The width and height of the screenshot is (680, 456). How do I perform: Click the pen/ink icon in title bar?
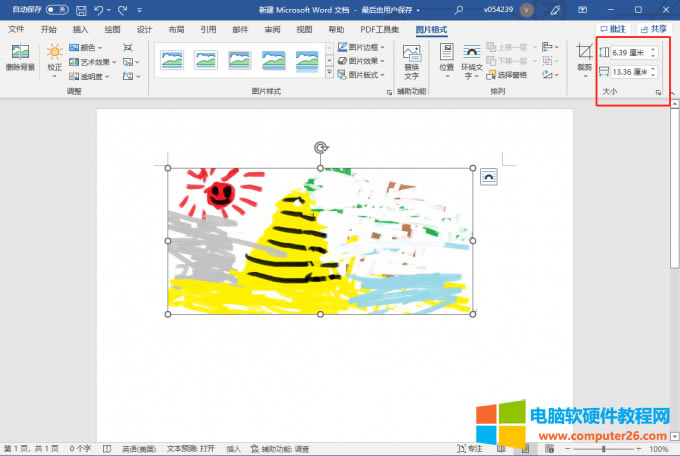(x=555, y=10)
